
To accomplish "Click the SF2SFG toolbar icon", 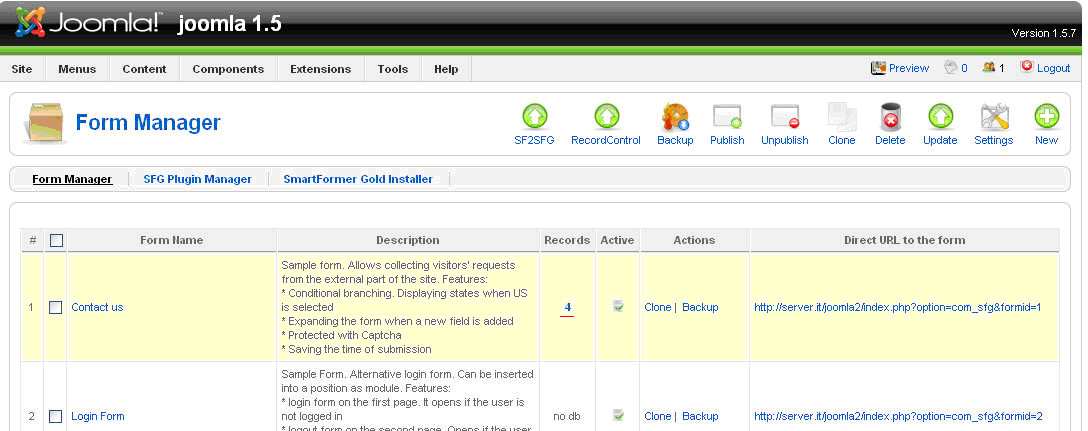I will (x=534, y=117).
